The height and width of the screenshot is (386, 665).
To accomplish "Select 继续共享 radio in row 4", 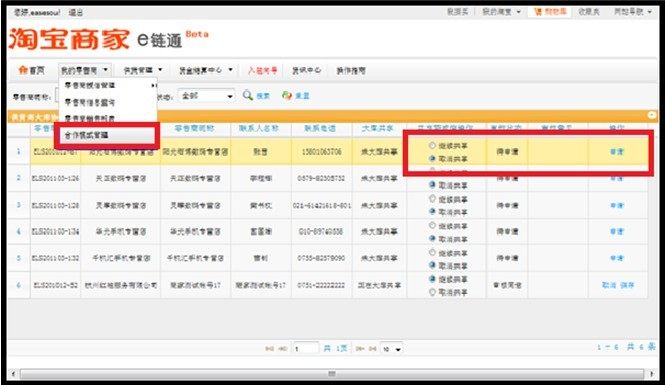I will click(432, 225).
